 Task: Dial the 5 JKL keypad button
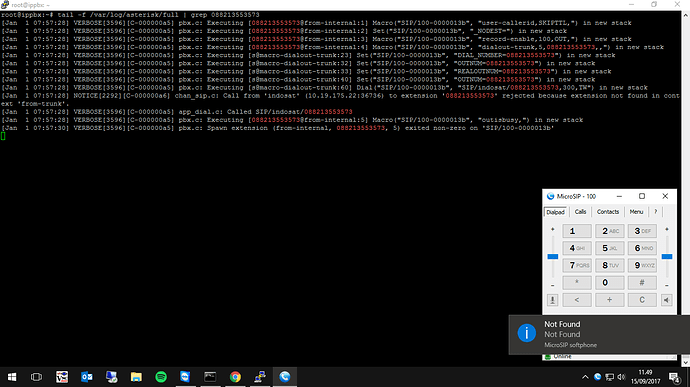point(609,248)
